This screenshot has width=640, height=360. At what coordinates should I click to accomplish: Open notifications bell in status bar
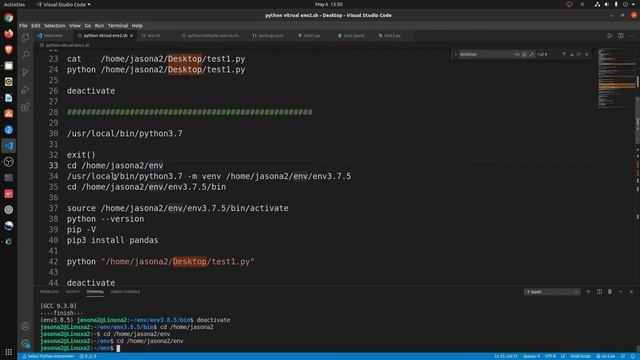[x=633, y=356]
